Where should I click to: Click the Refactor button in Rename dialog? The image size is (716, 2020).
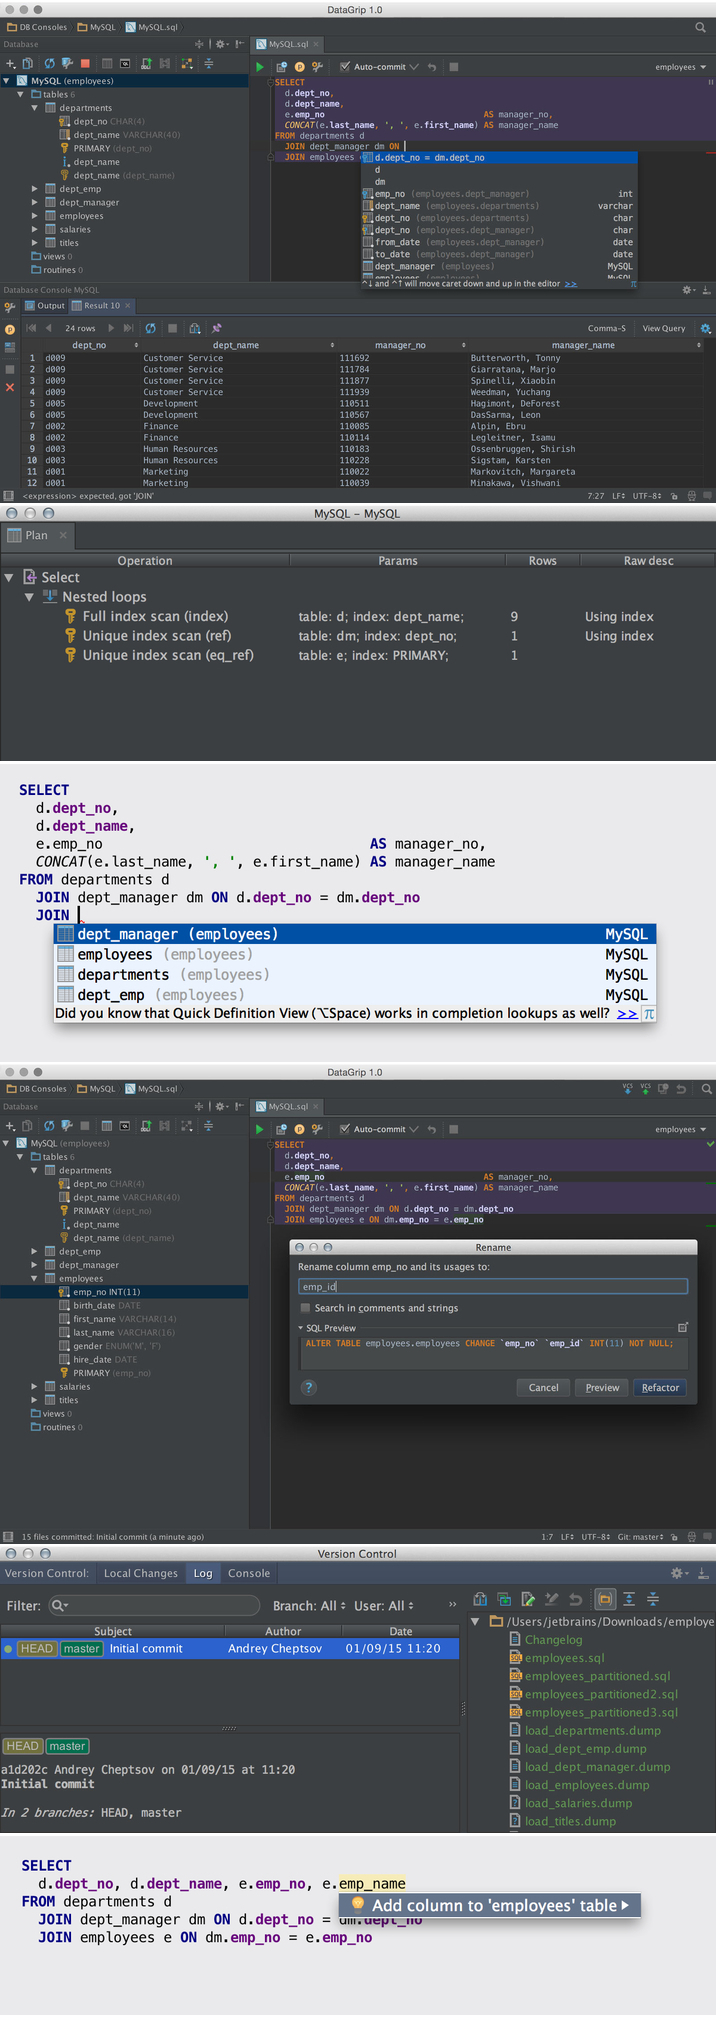[660, 1387]
